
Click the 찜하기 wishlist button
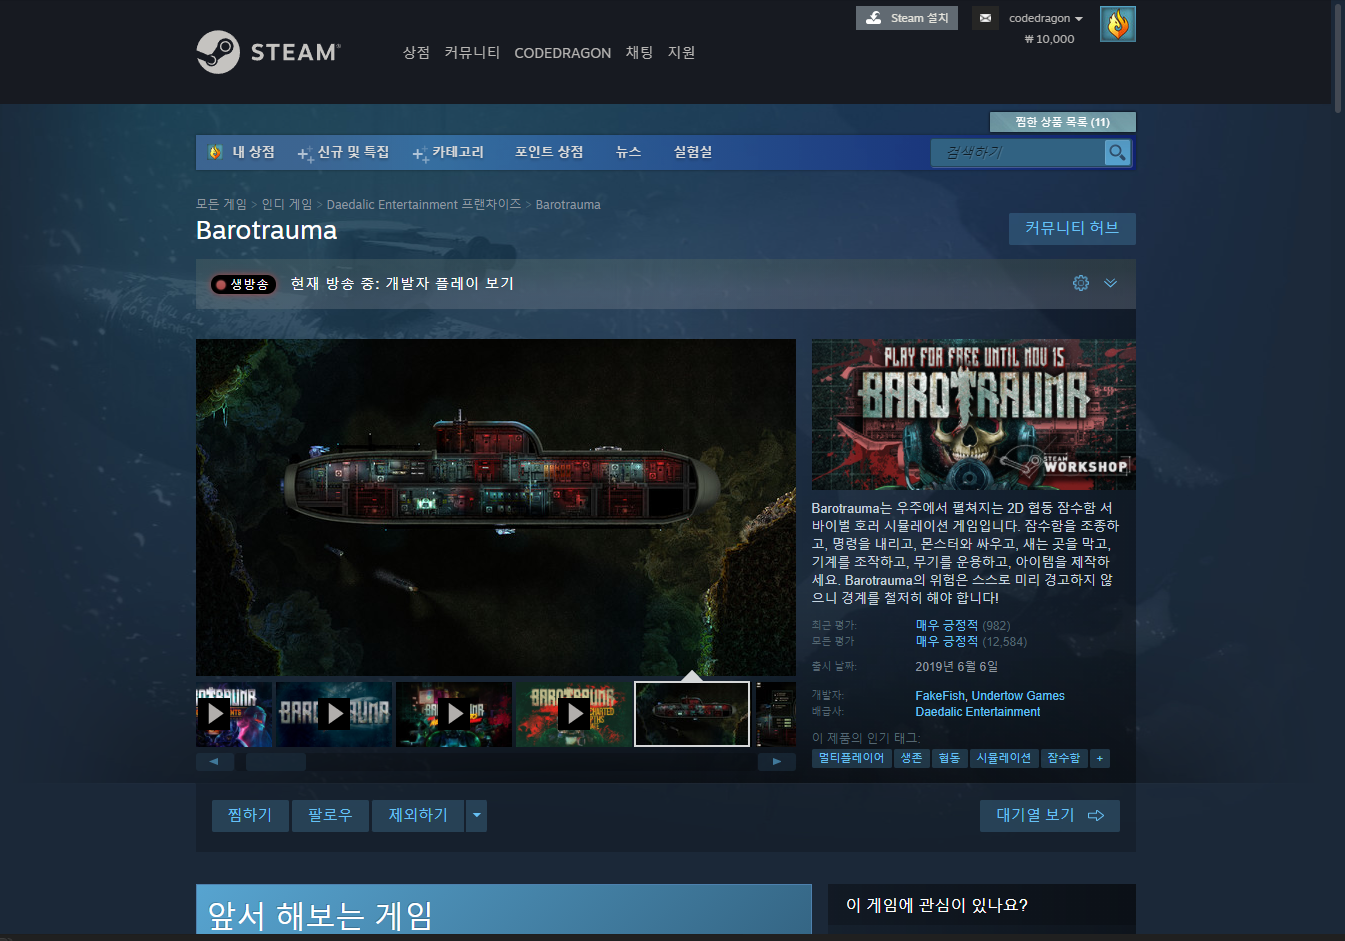(250, 816)
